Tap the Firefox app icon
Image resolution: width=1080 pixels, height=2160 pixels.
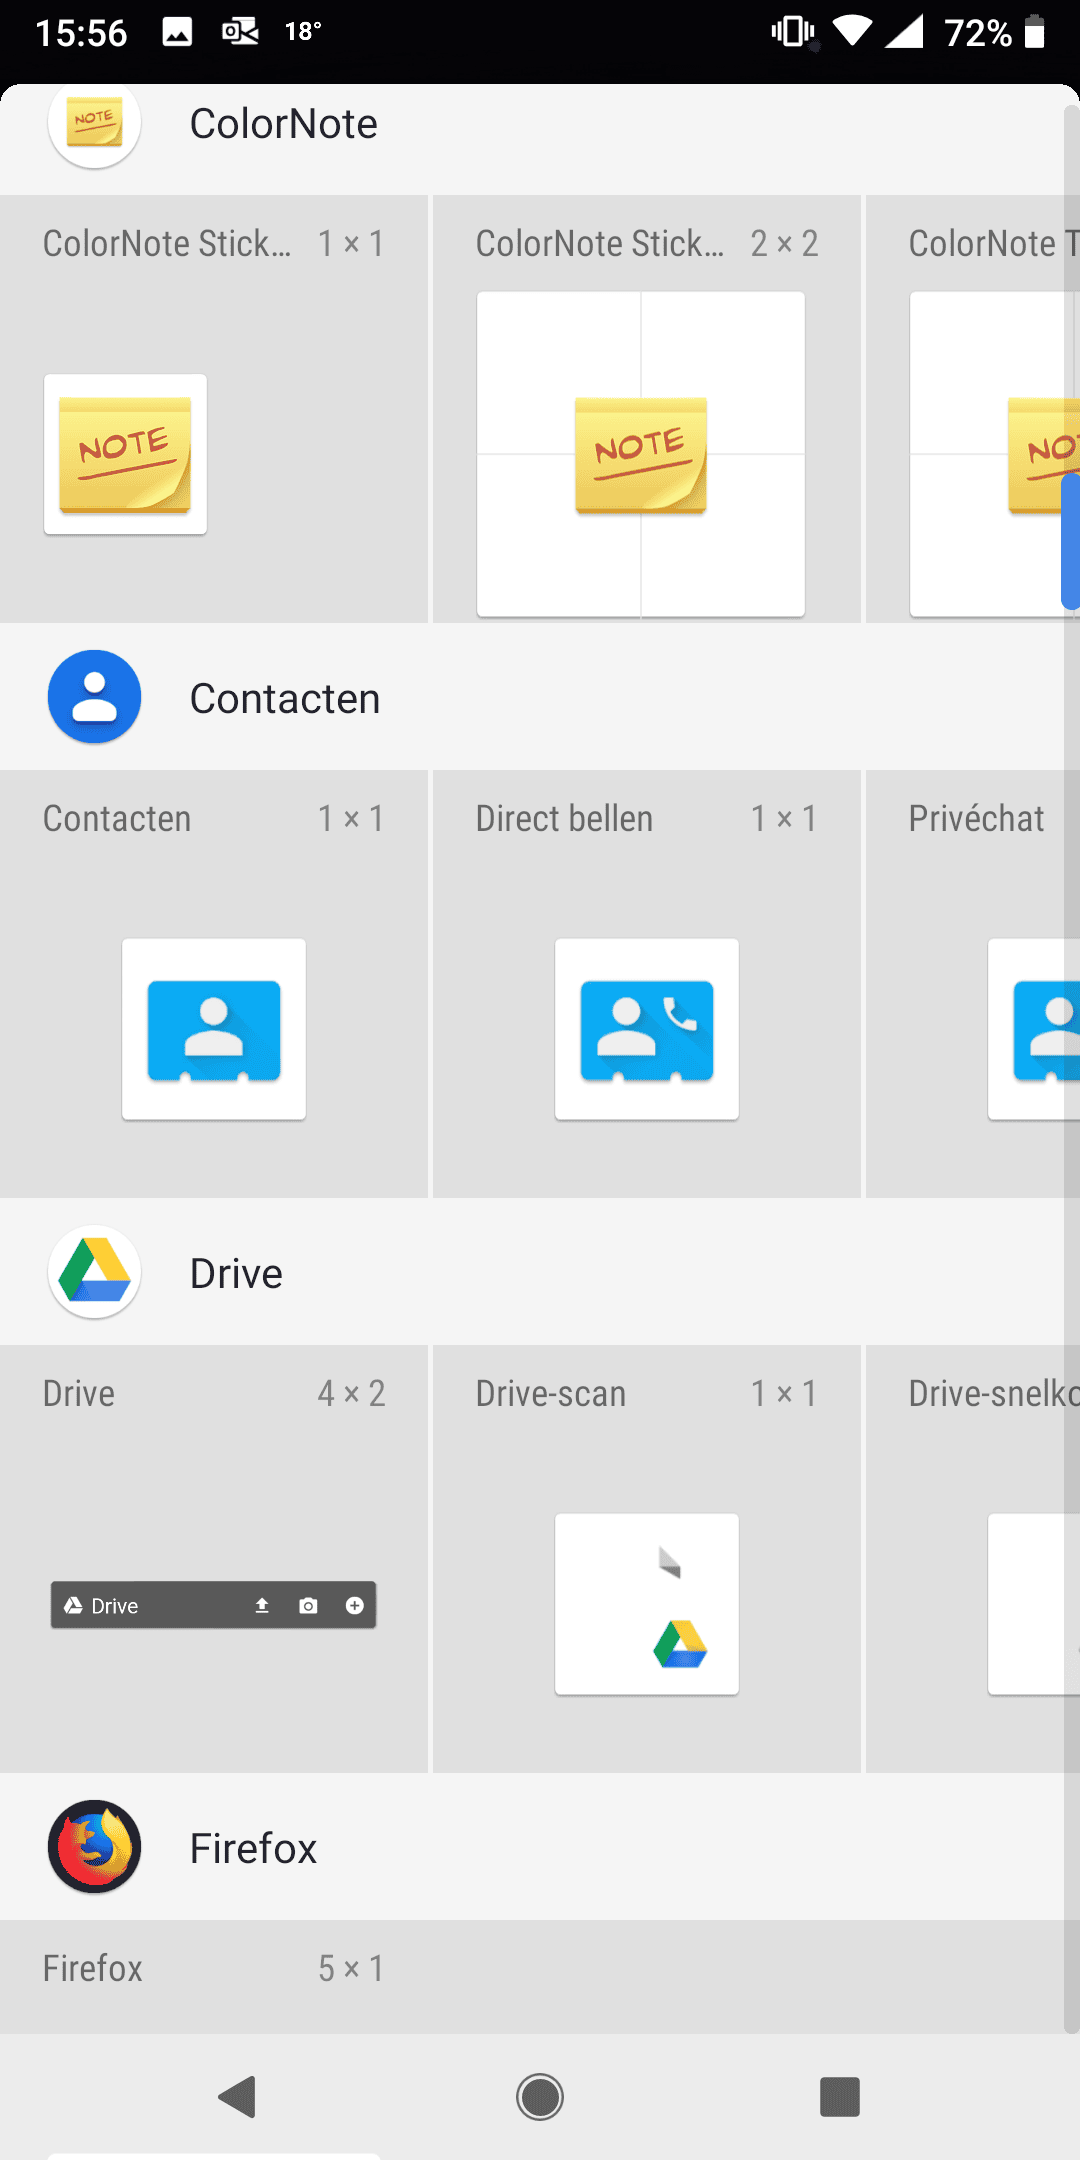click(94, 1847)
